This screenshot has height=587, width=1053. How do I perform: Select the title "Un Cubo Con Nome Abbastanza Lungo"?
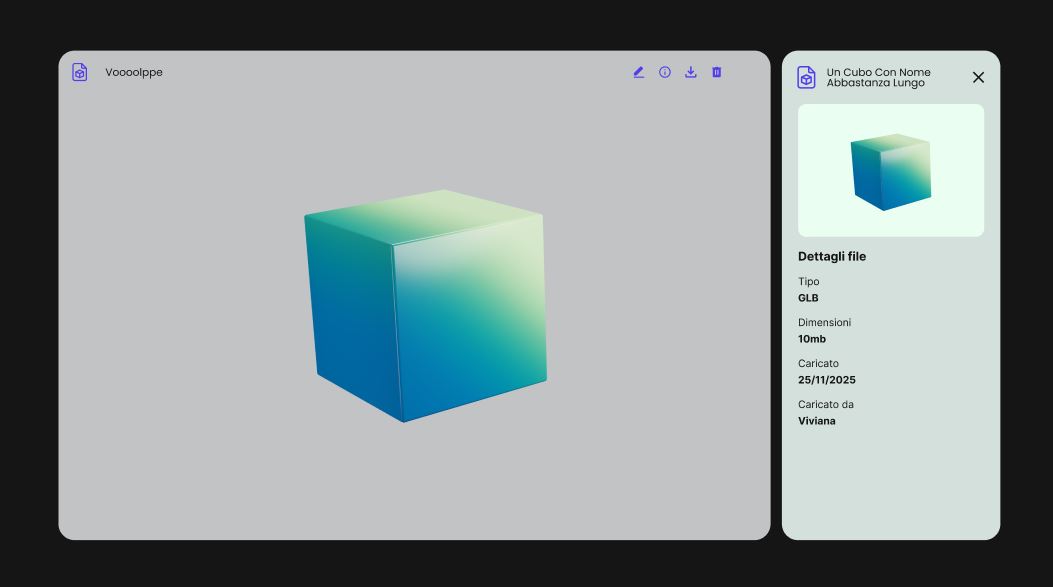point(877,77)
